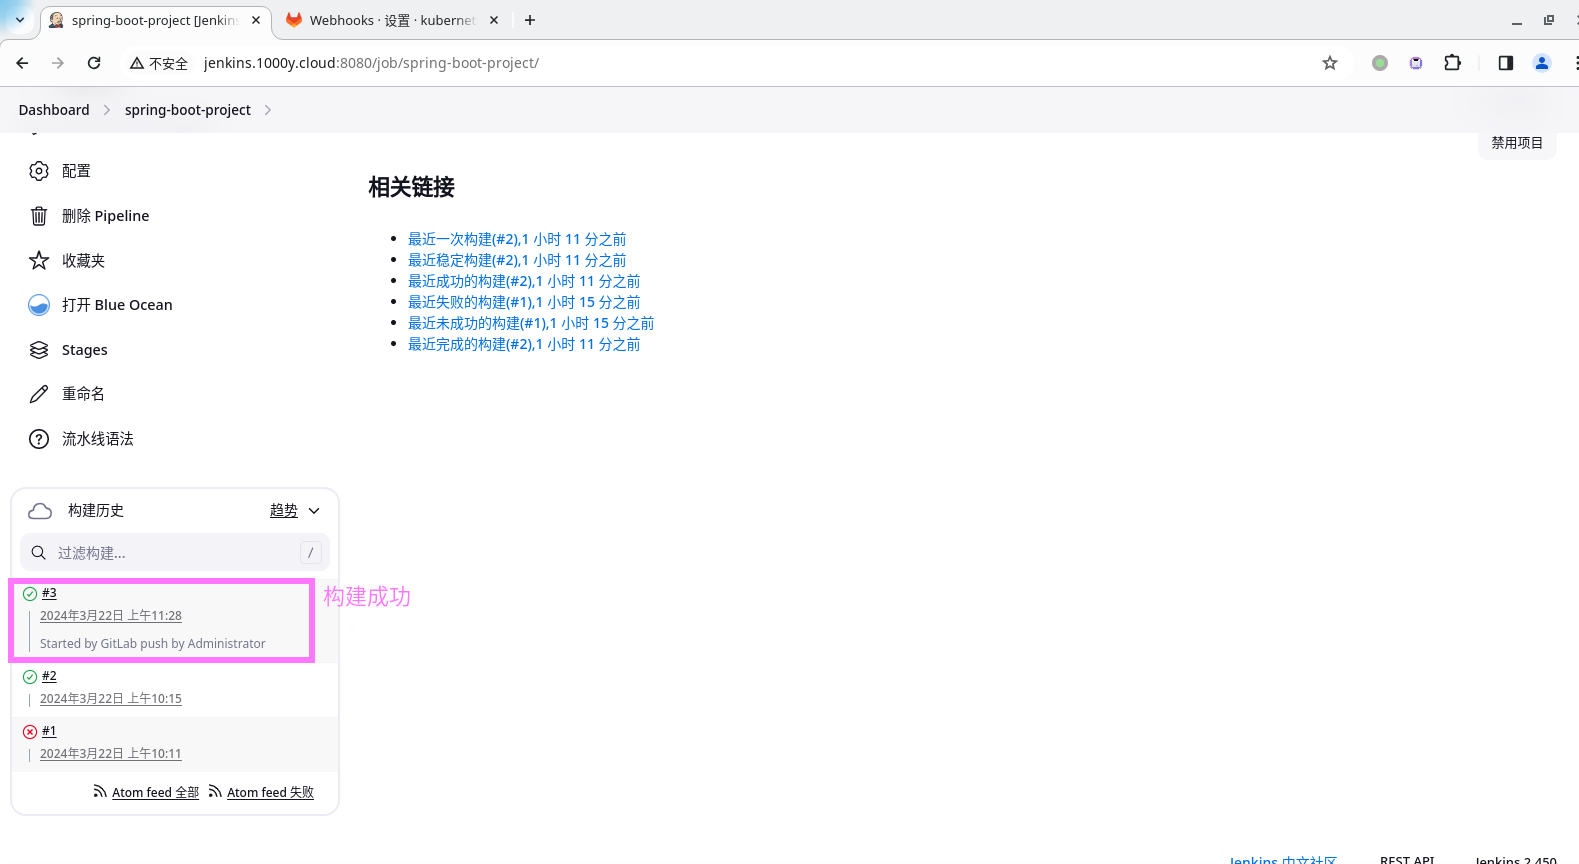The width and height of the screenshot is (1579, 864).
Task: Click the 趋势 link
Action: coord(284,511)
